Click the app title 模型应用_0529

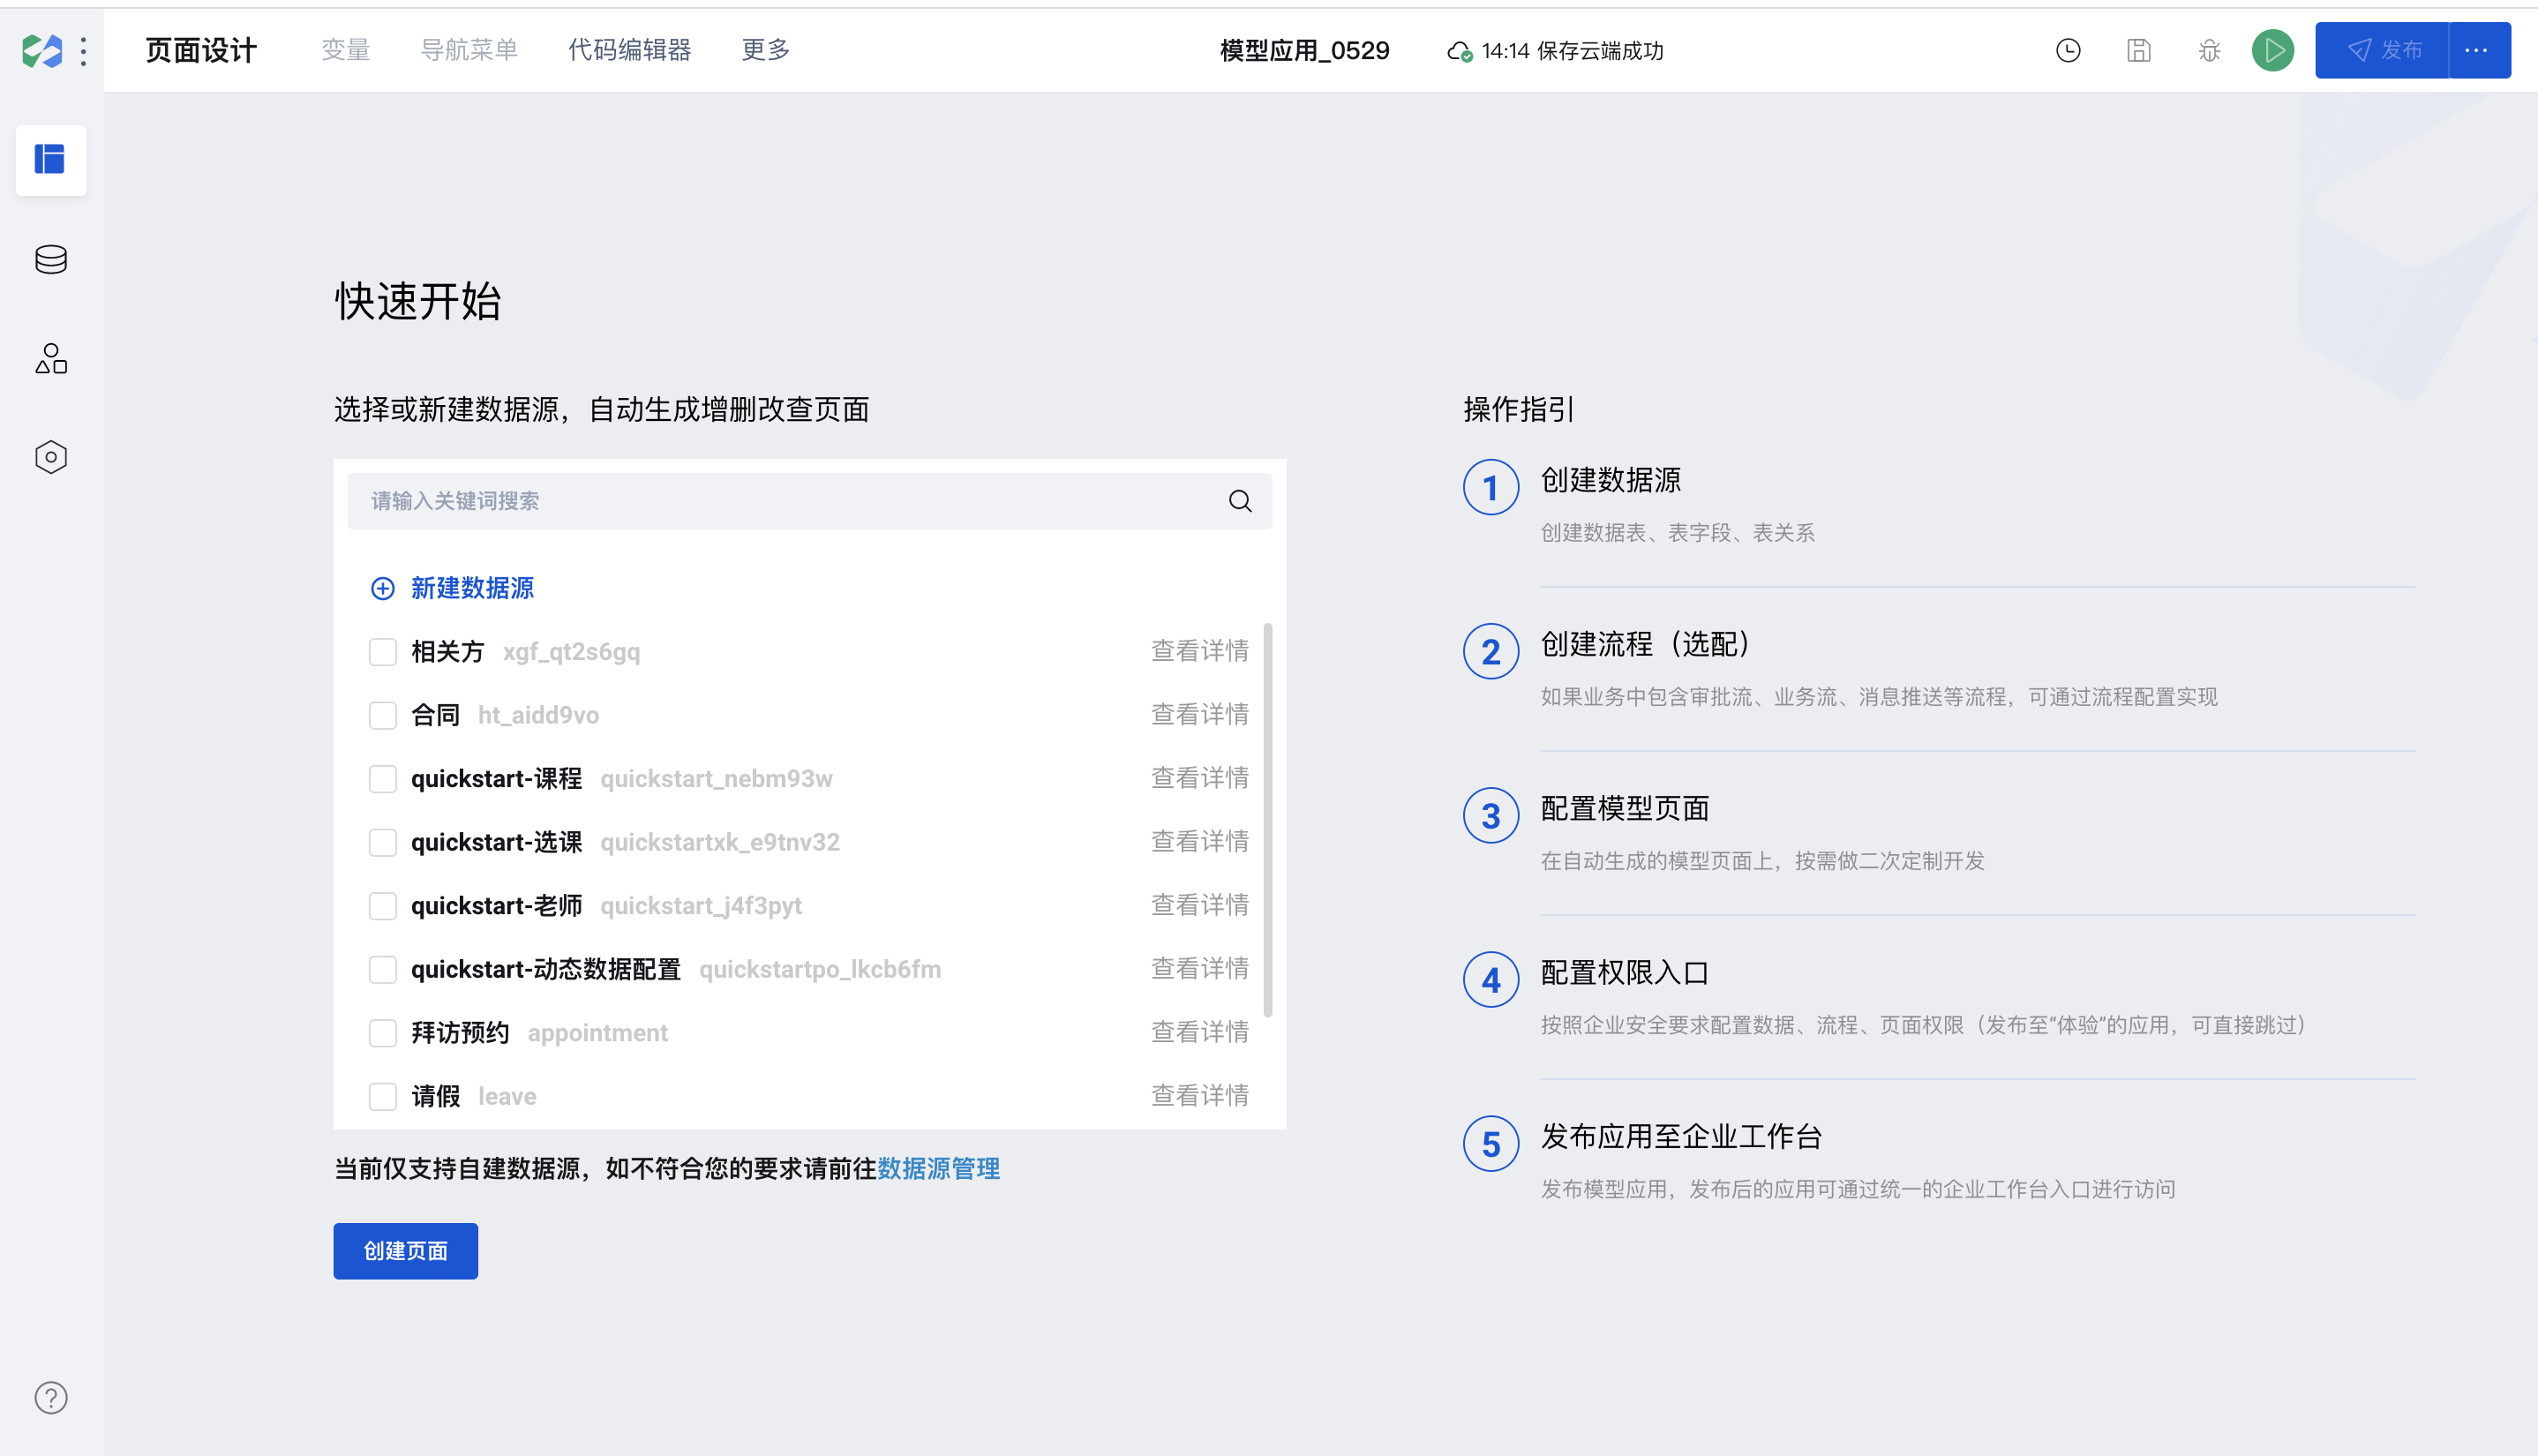(1304, 51)
